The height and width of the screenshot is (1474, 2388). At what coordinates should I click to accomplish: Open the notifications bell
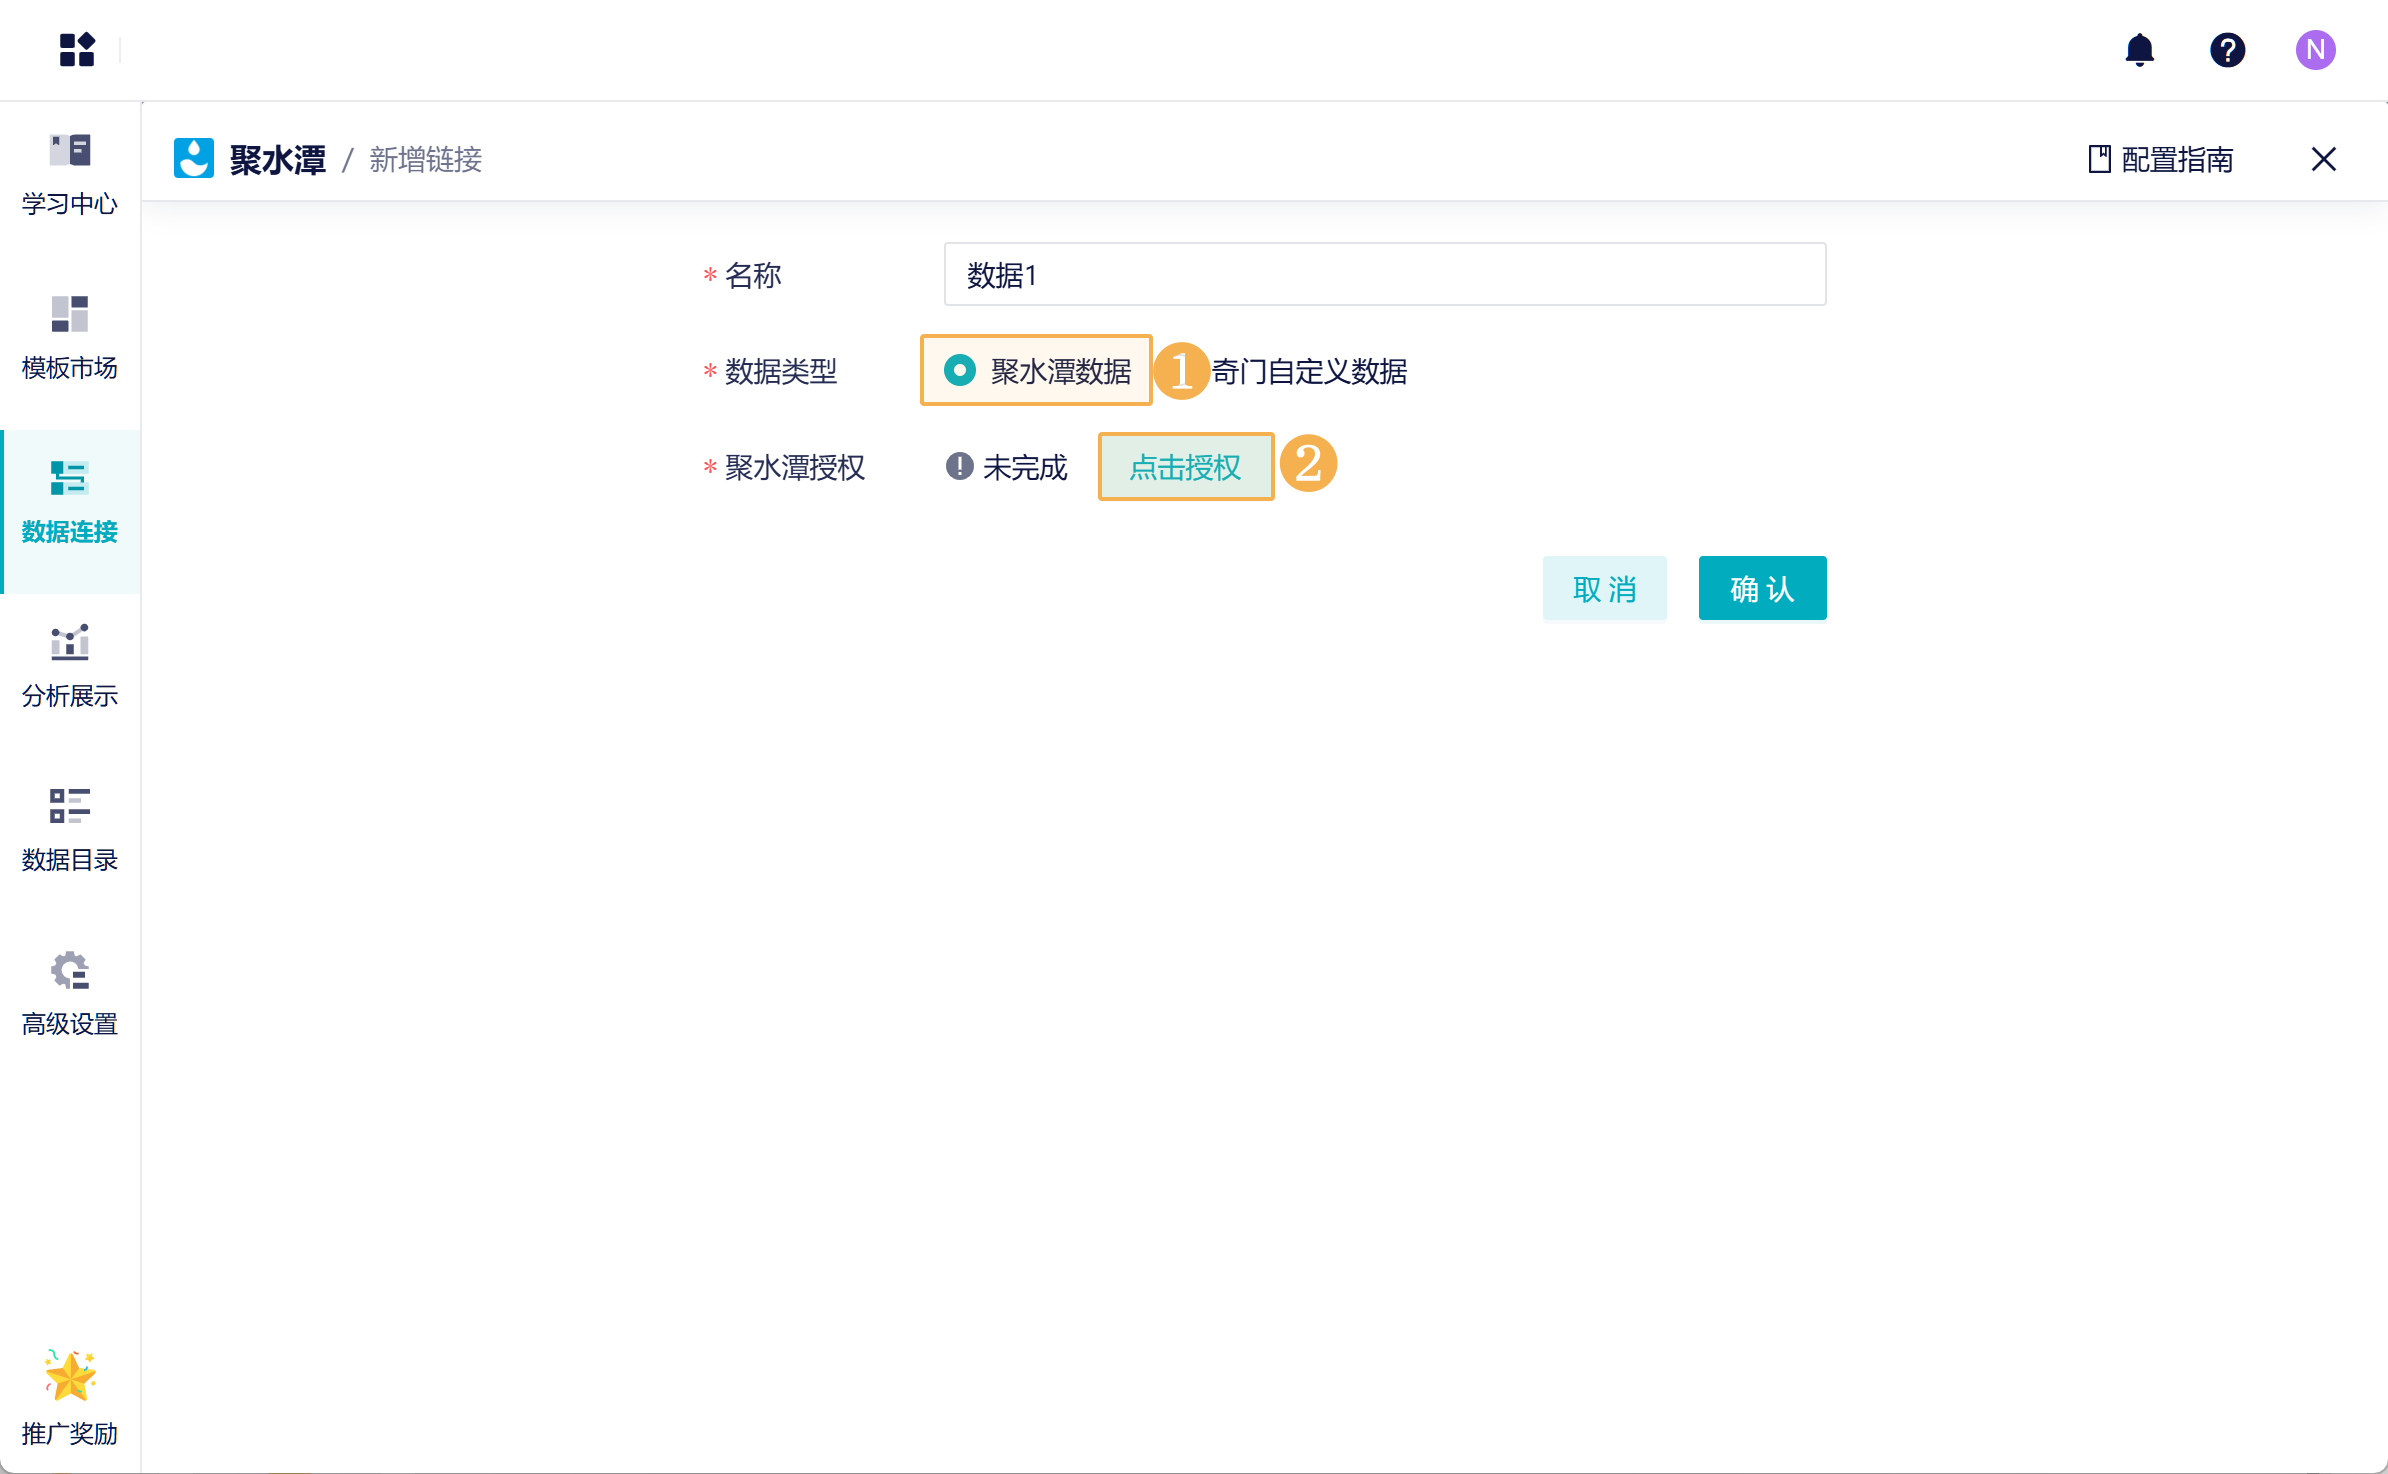coord(2139,49)
